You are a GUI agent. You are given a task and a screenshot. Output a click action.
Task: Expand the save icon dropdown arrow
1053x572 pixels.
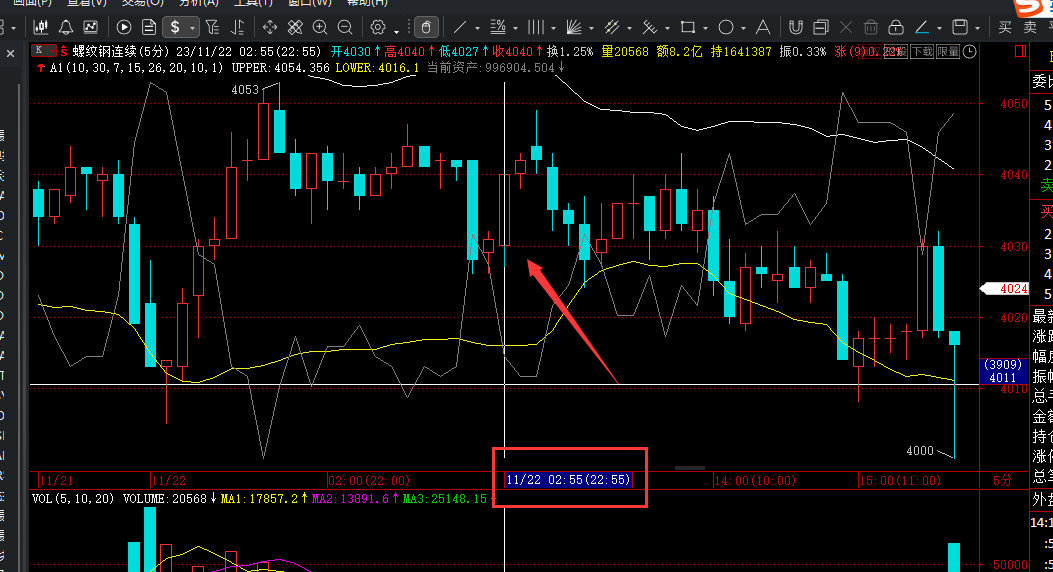977,29
